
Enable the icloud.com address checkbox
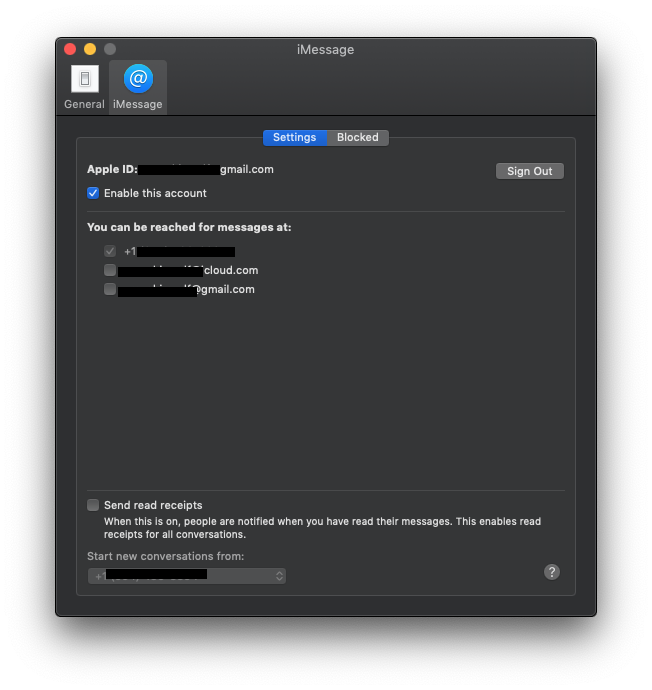click(x=110, y=270)
